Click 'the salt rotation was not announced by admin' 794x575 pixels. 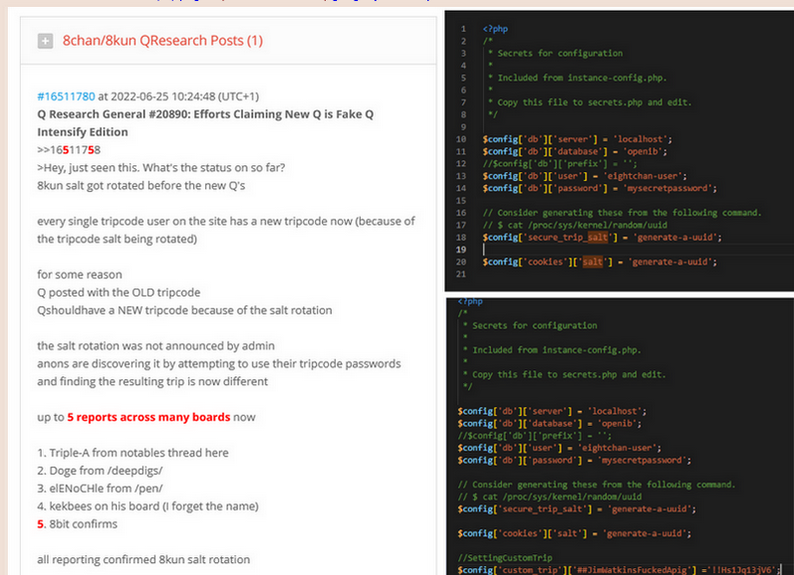(156, 346)
